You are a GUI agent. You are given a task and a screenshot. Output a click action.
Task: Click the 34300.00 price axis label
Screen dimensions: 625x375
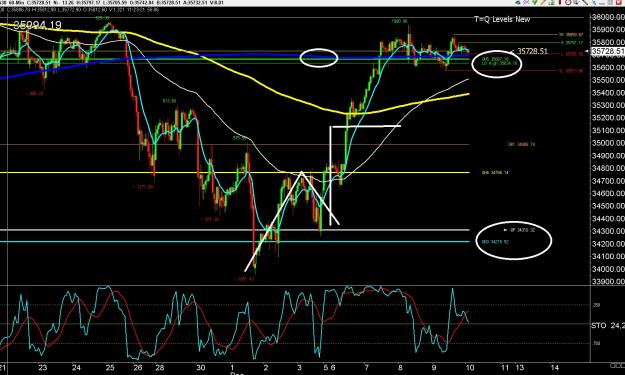[x=609, y=232]
